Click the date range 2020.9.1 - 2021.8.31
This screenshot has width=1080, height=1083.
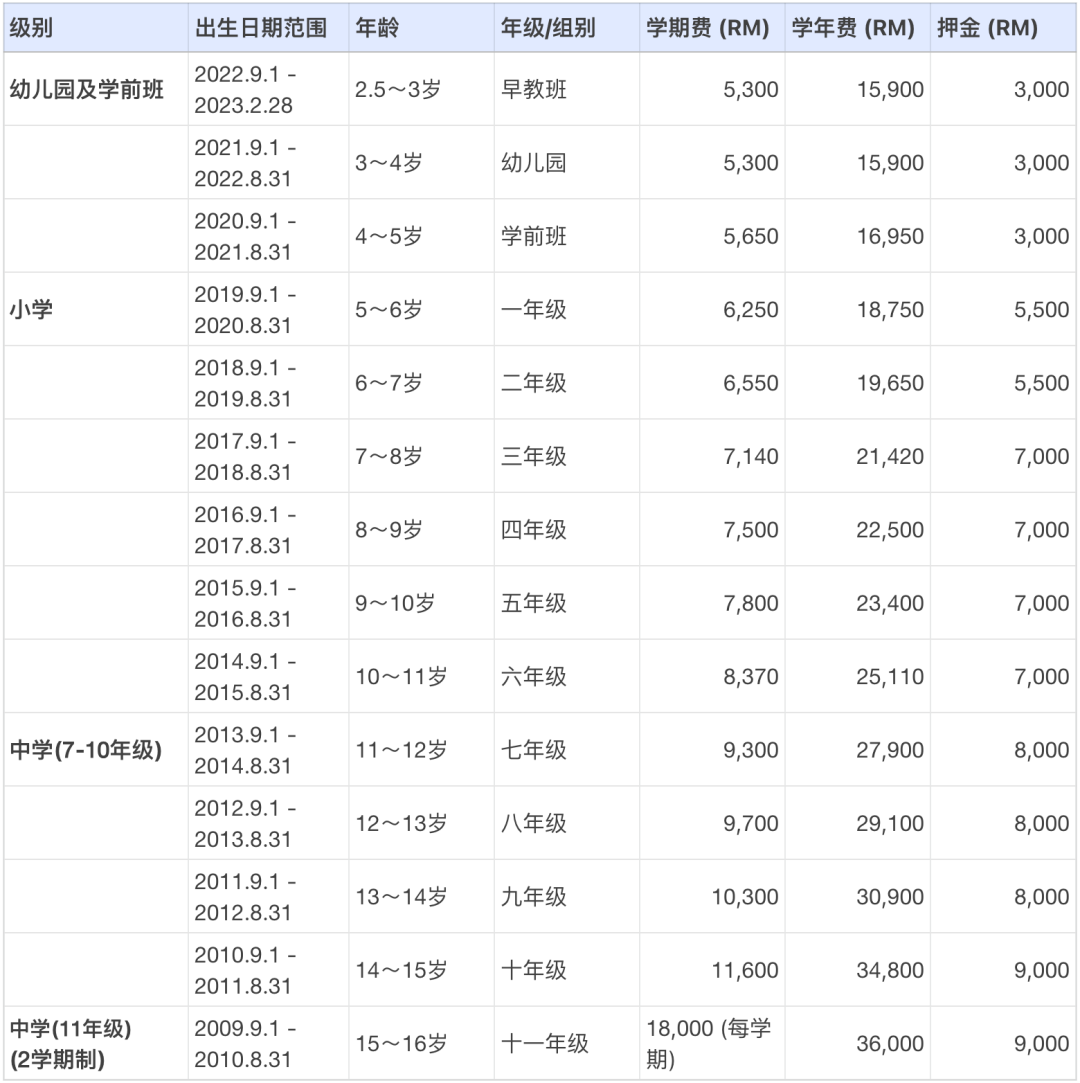tap(268, 236)
